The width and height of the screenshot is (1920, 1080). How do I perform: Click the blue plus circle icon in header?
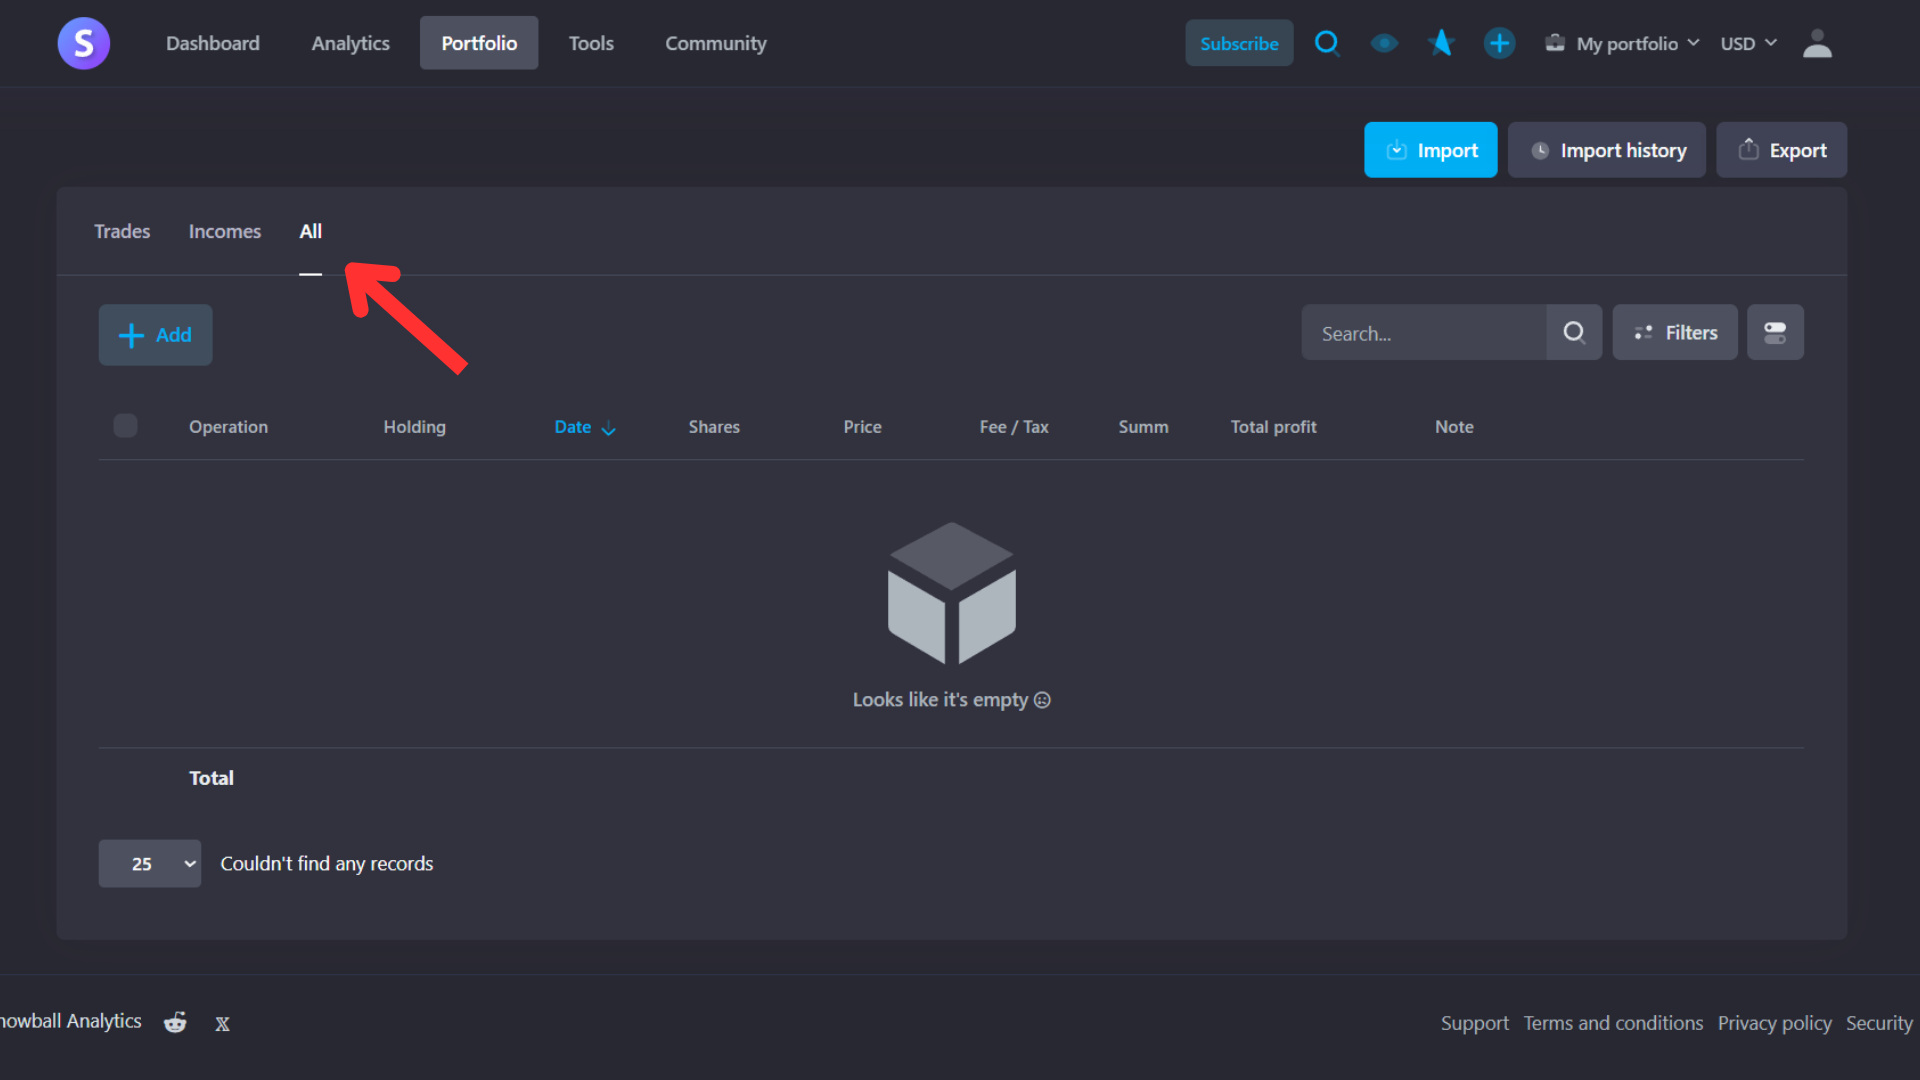[1498, 43]
